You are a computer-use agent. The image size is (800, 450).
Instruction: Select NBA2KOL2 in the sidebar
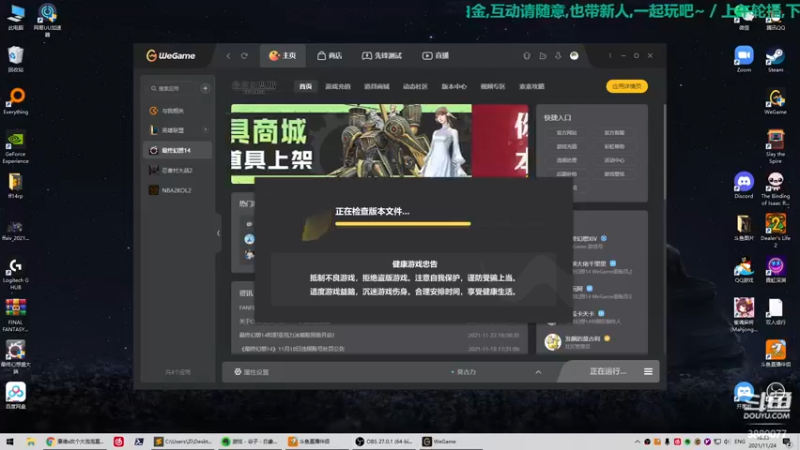tap(178, 190)
